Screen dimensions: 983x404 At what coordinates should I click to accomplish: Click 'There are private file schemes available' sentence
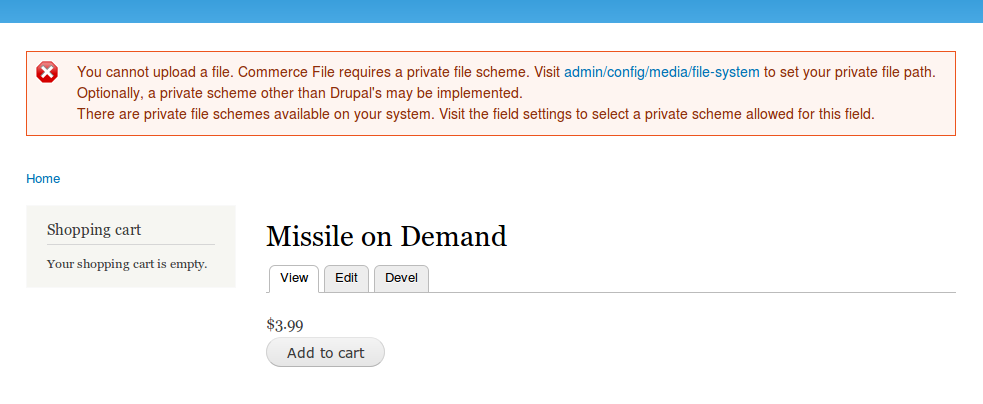(x=240, y=114)
